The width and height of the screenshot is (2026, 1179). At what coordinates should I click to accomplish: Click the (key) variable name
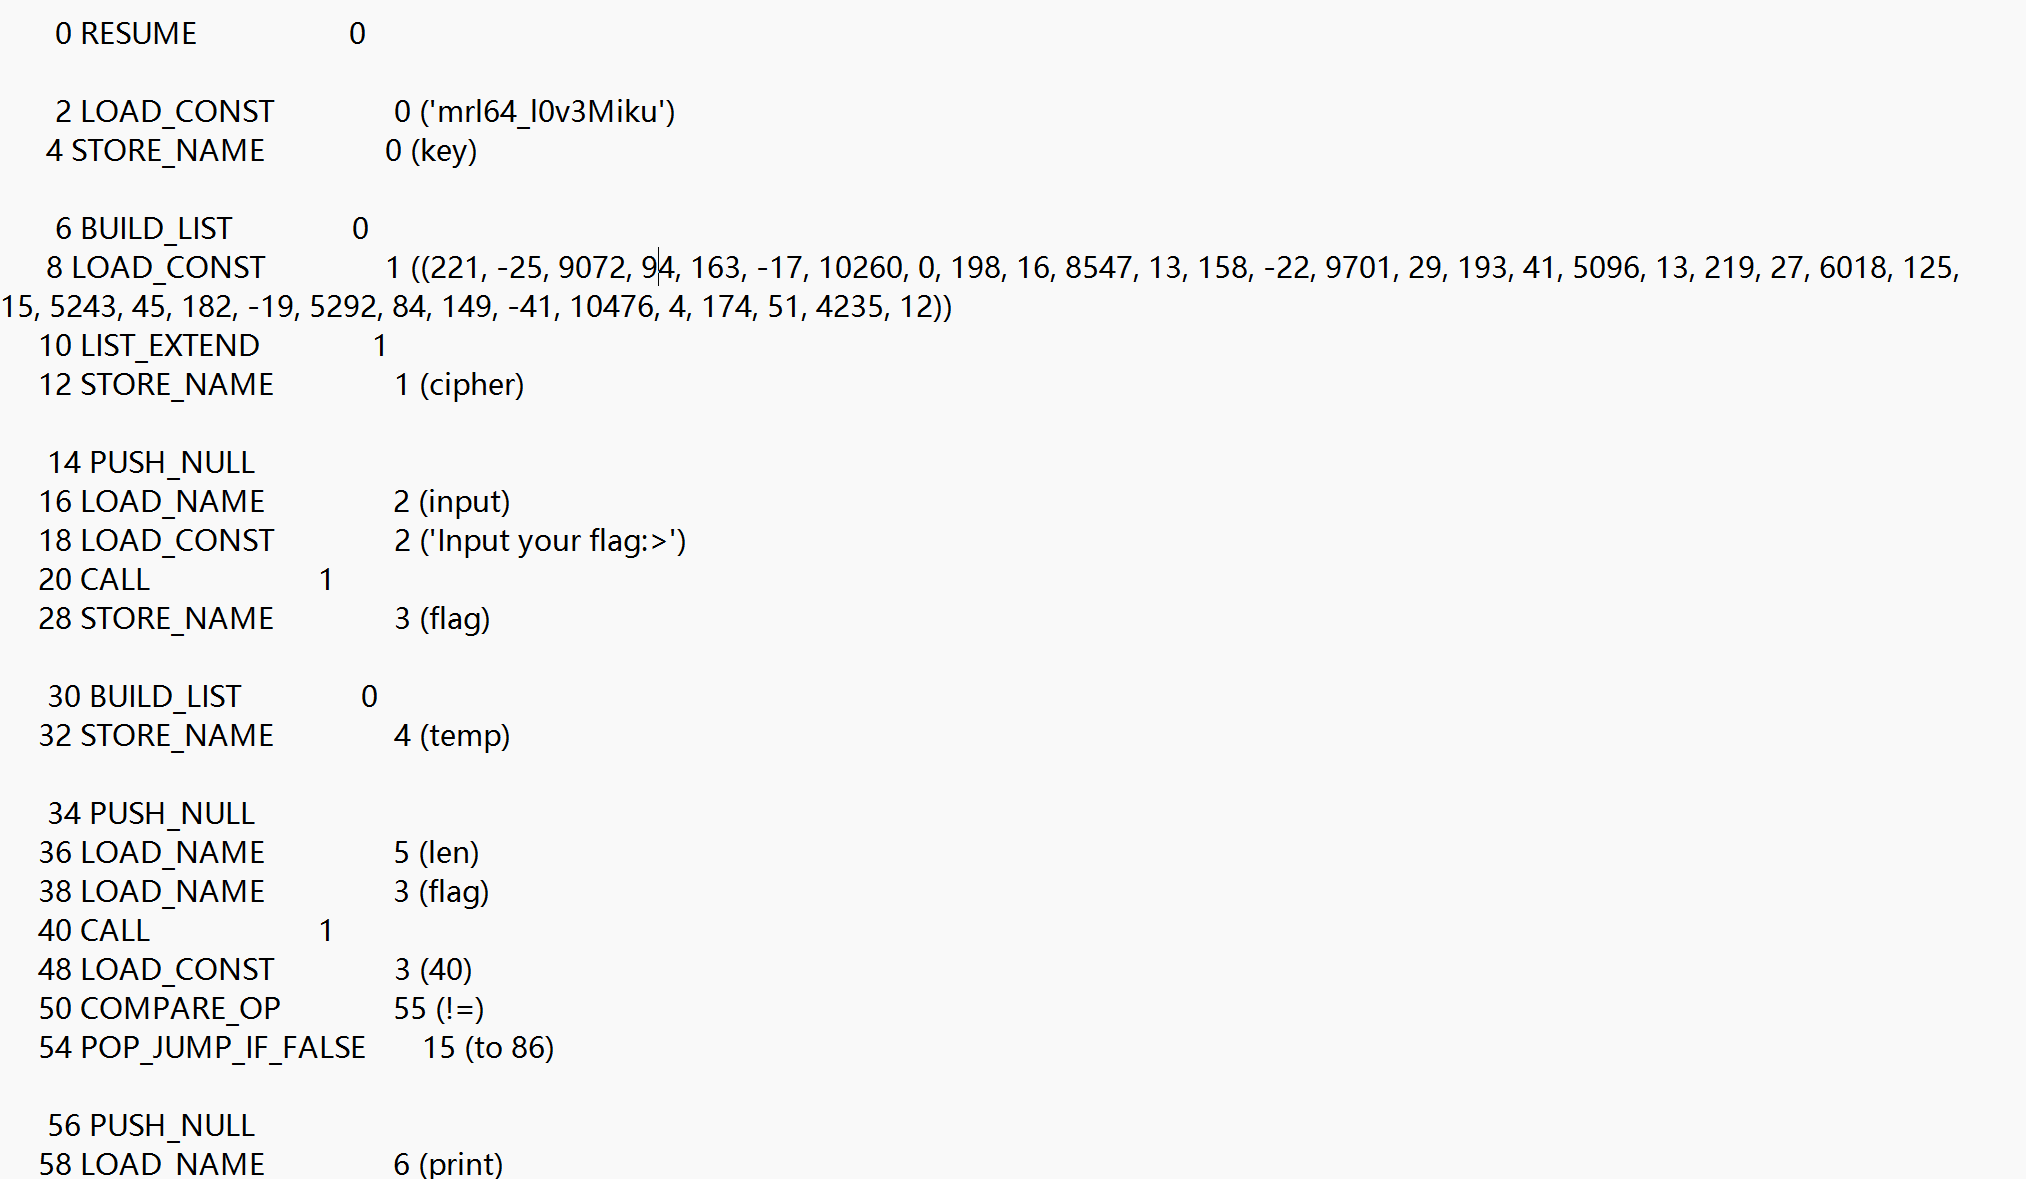tap(444, 151)
